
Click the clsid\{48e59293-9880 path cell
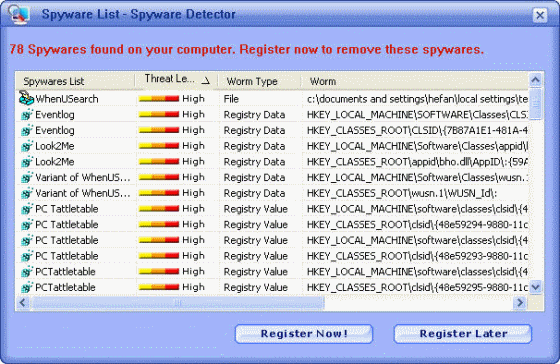pos(417,256)
